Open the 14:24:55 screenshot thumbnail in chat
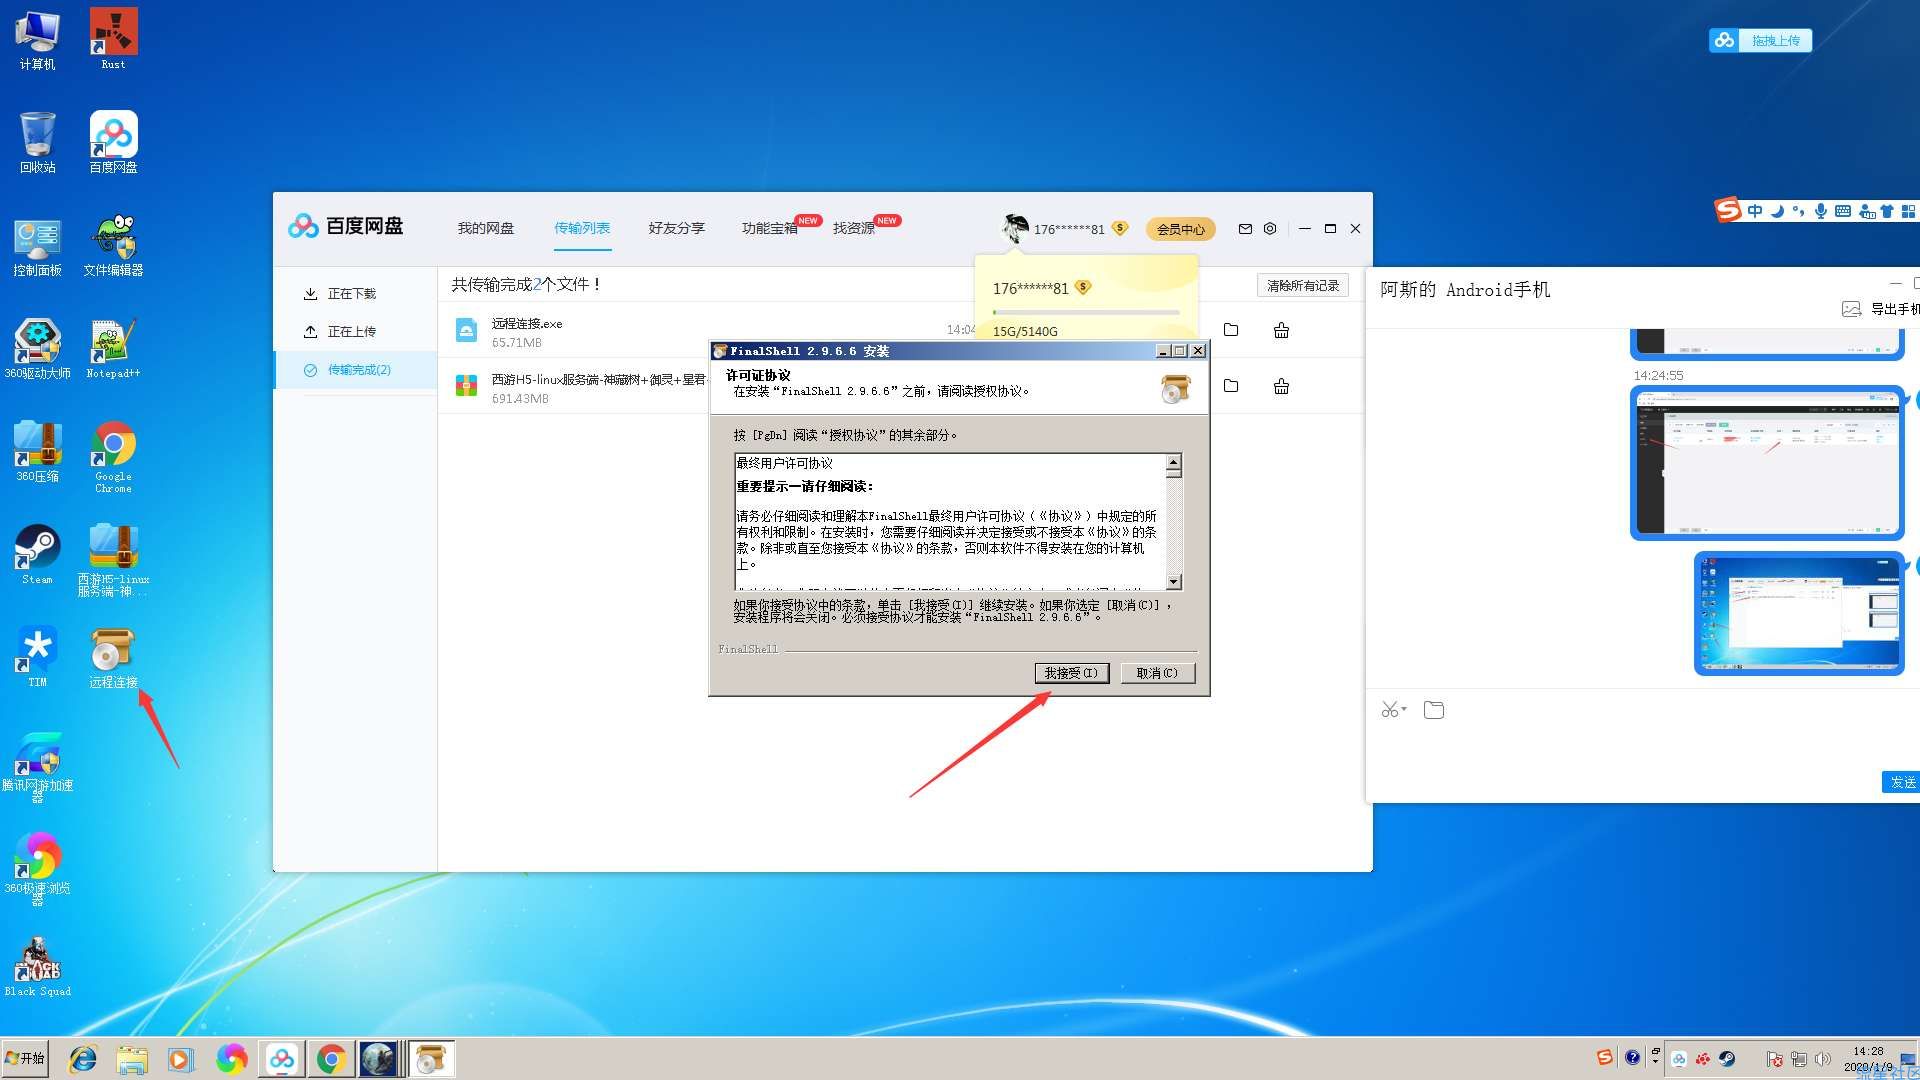This screenshot has height=1080, width=1920. tap(1767, 463)
